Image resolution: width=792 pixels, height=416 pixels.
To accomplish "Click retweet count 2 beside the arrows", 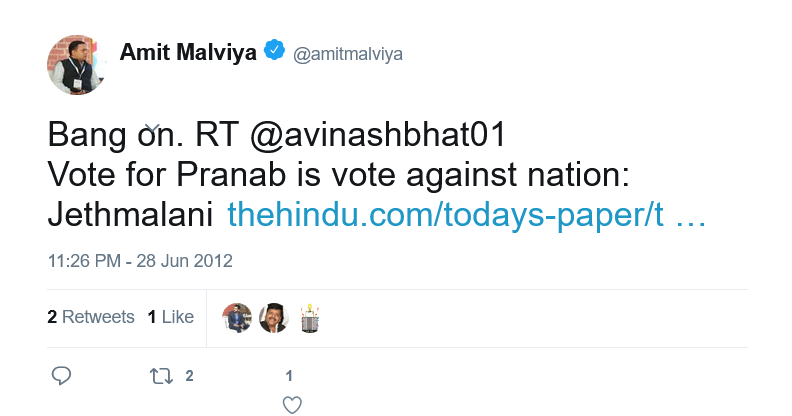I will pos(189,376).
